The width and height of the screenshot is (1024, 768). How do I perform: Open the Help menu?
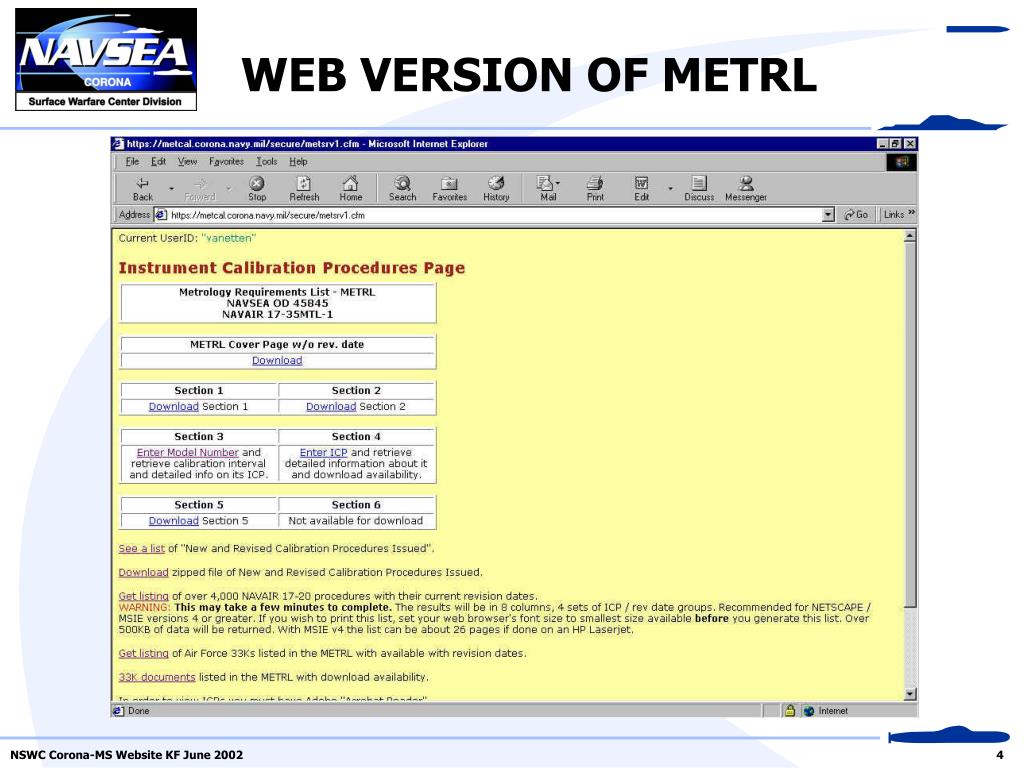pos(298,161)
